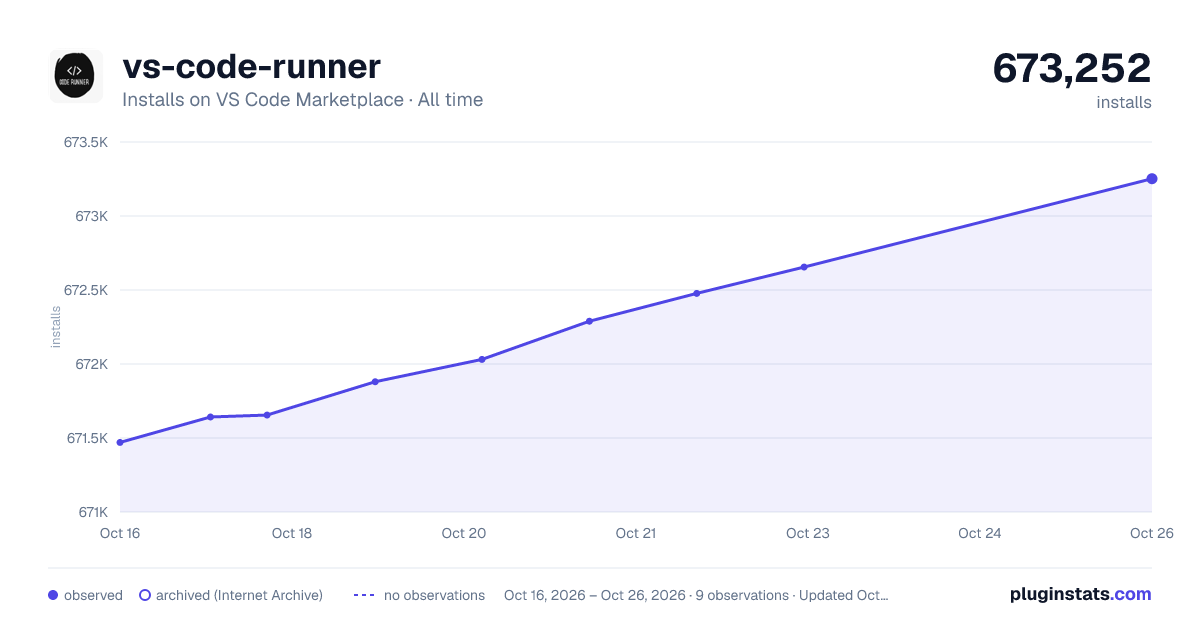The height and width of the screenshot is (630, 1200).
Task: Click the 671.5K y-axis label
Action: pos(85,438)
